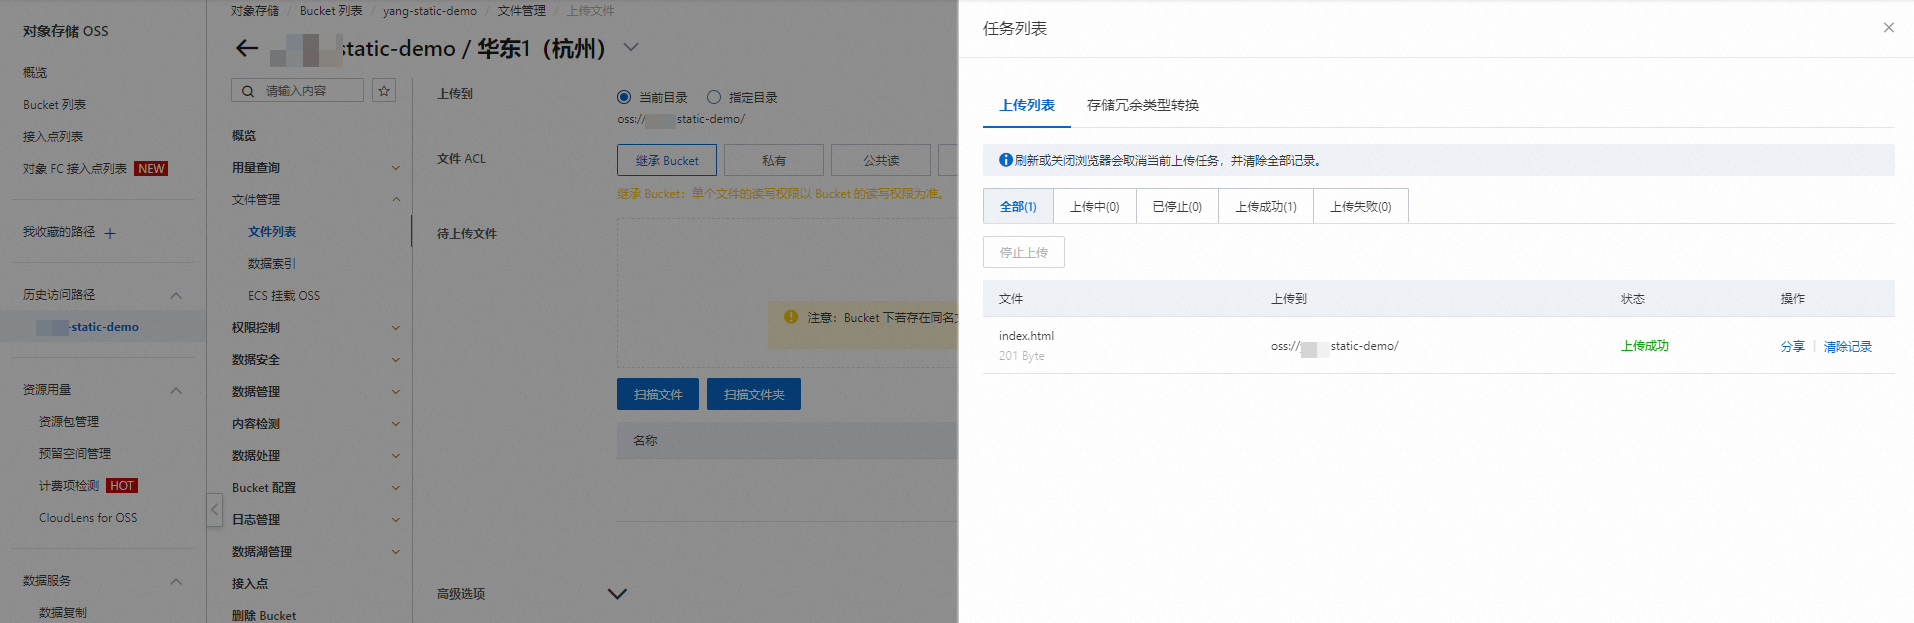Switch to the 存储冗余类型转换 tab
Screen dimensions: 1914x623
[x=1143, y=105]
